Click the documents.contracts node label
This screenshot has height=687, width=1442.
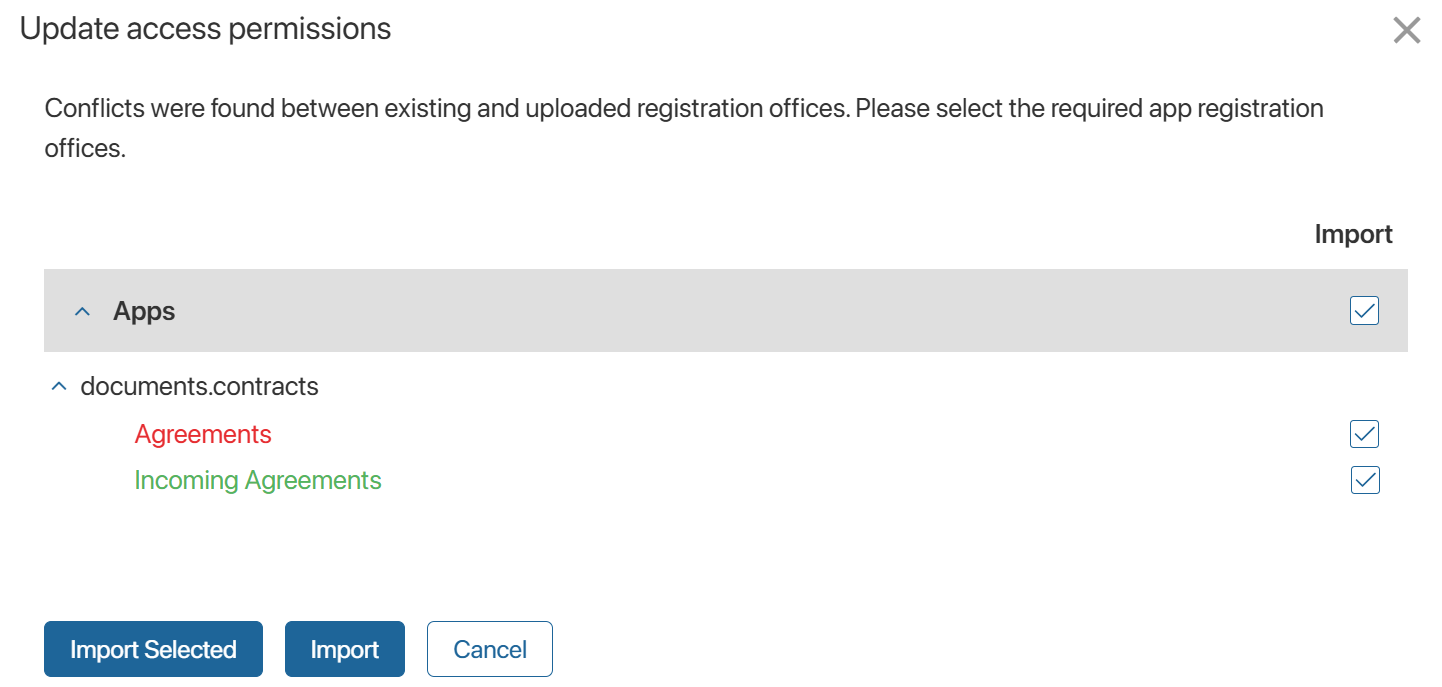199,386
